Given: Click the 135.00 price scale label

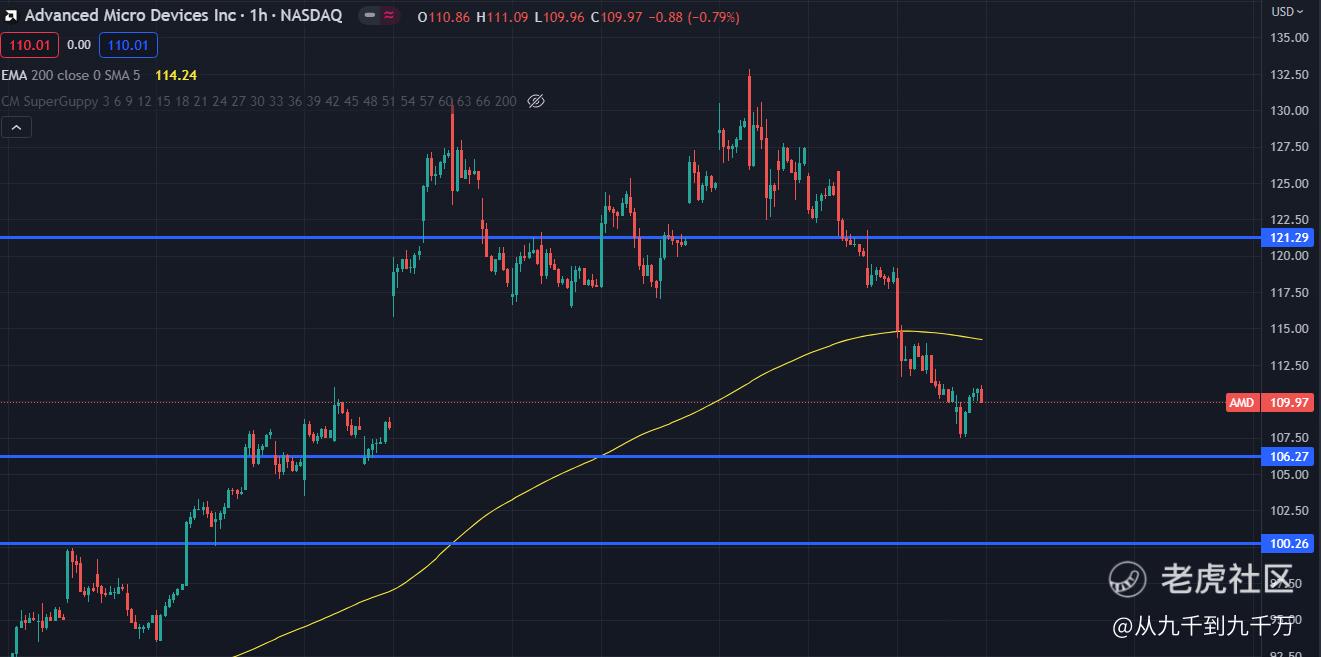Looking at the screenshot, I should [x=1289, y=38].
